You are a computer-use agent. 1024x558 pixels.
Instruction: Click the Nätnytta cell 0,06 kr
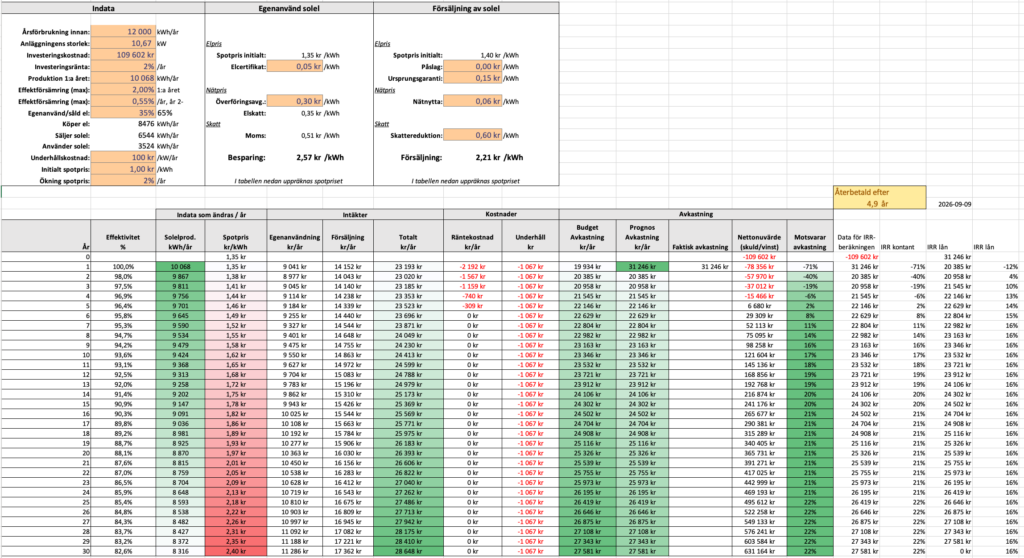tap(473, 101)
